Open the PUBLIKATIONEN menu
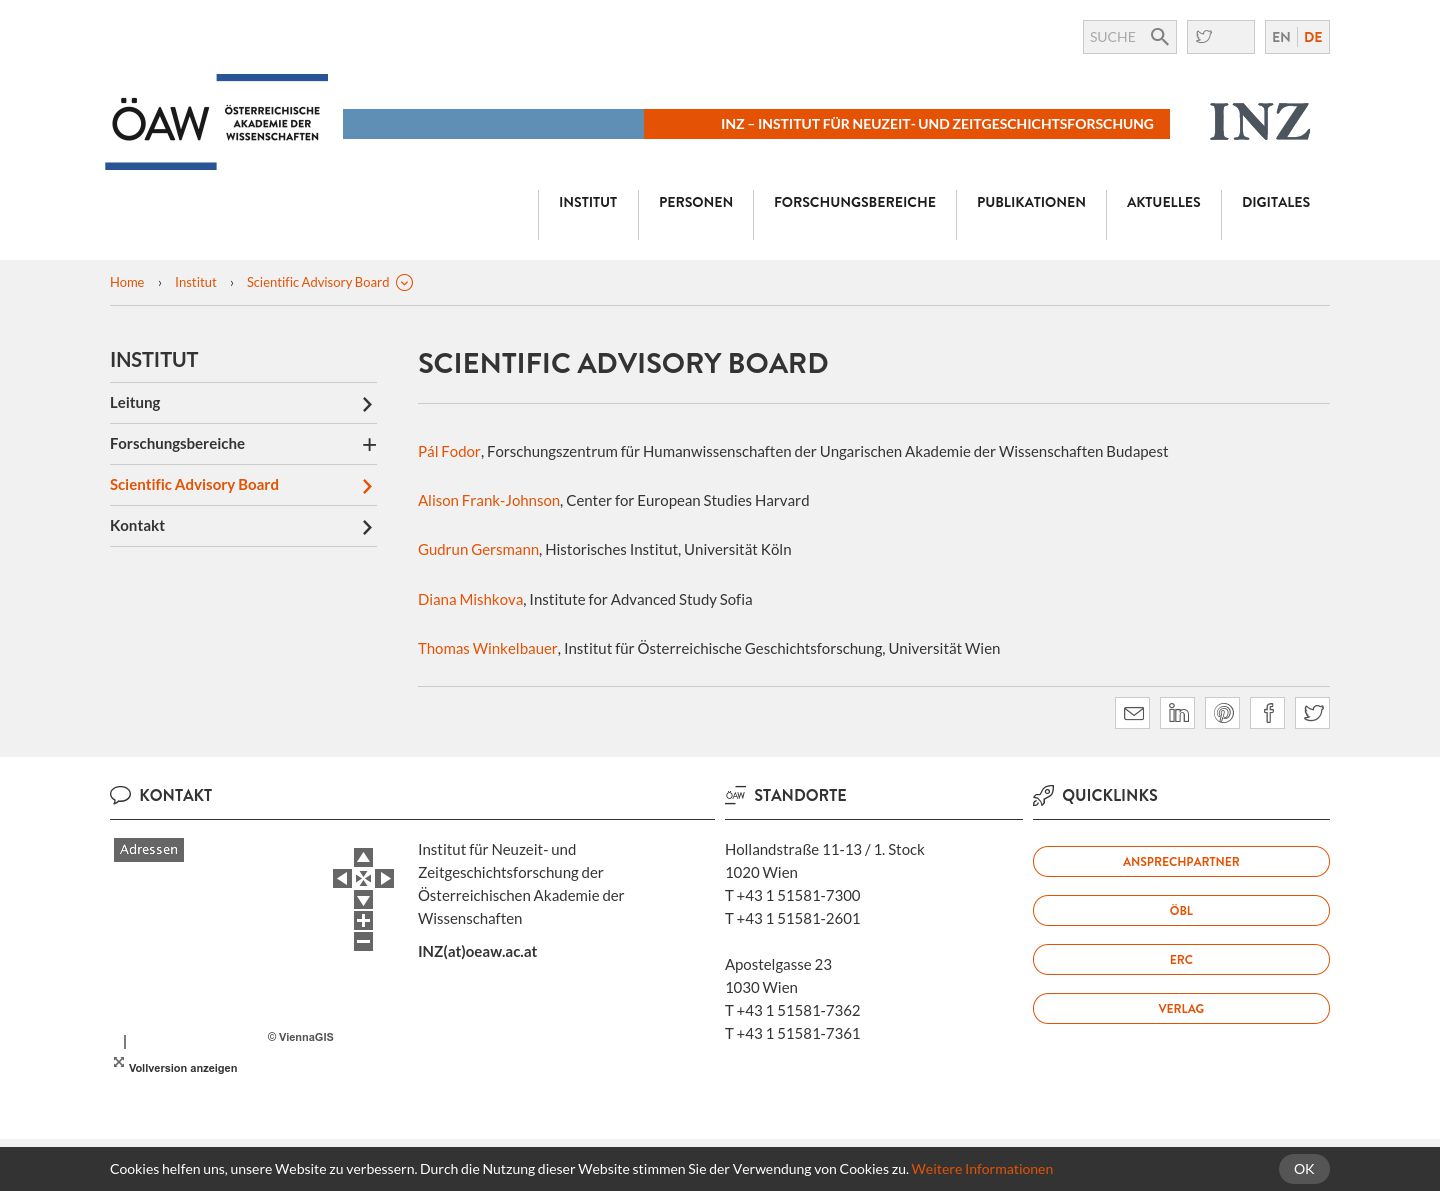The image size is (1440, 1191). pos(1031,202)
